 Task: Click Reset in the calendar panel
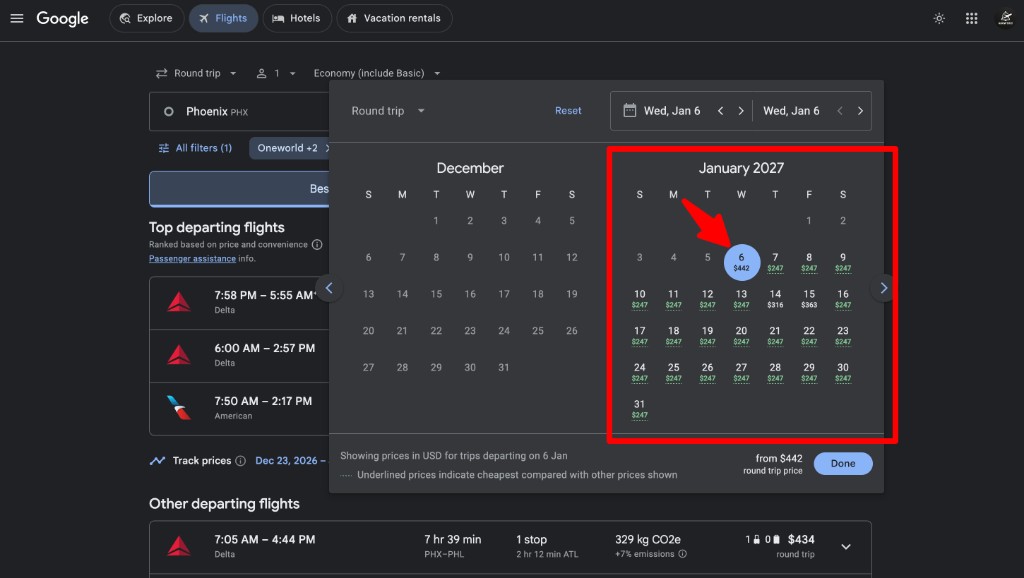[x=568, y=111]
